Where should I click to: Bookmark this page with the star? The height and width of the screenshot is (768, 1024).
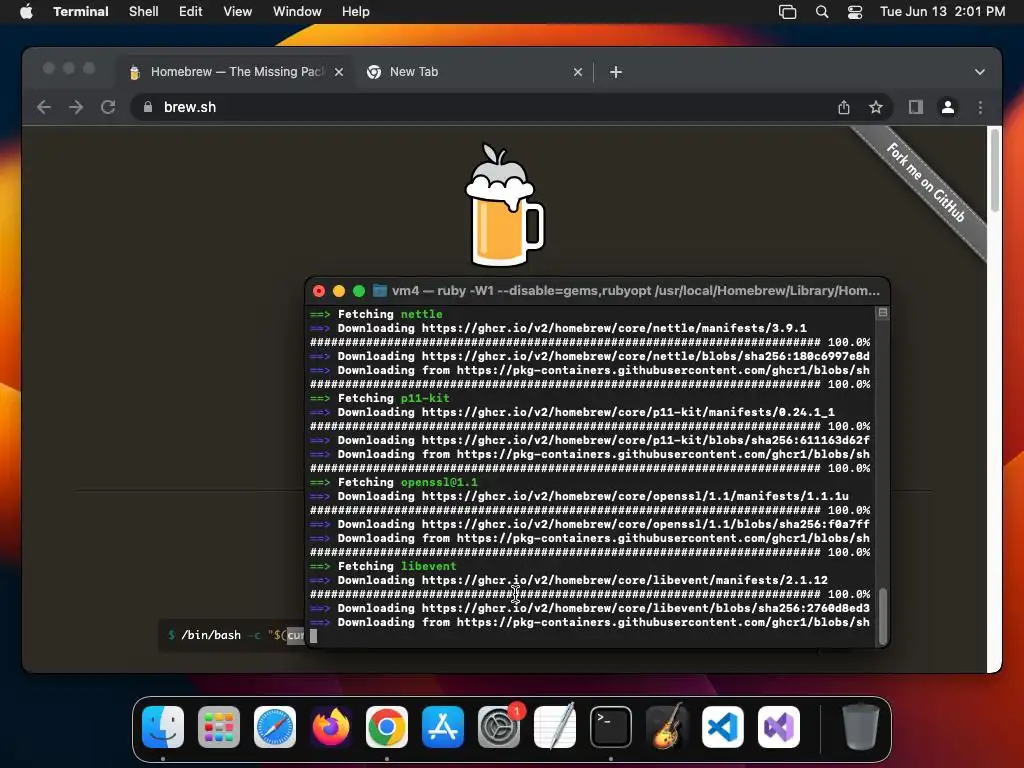tap(876, 107)
